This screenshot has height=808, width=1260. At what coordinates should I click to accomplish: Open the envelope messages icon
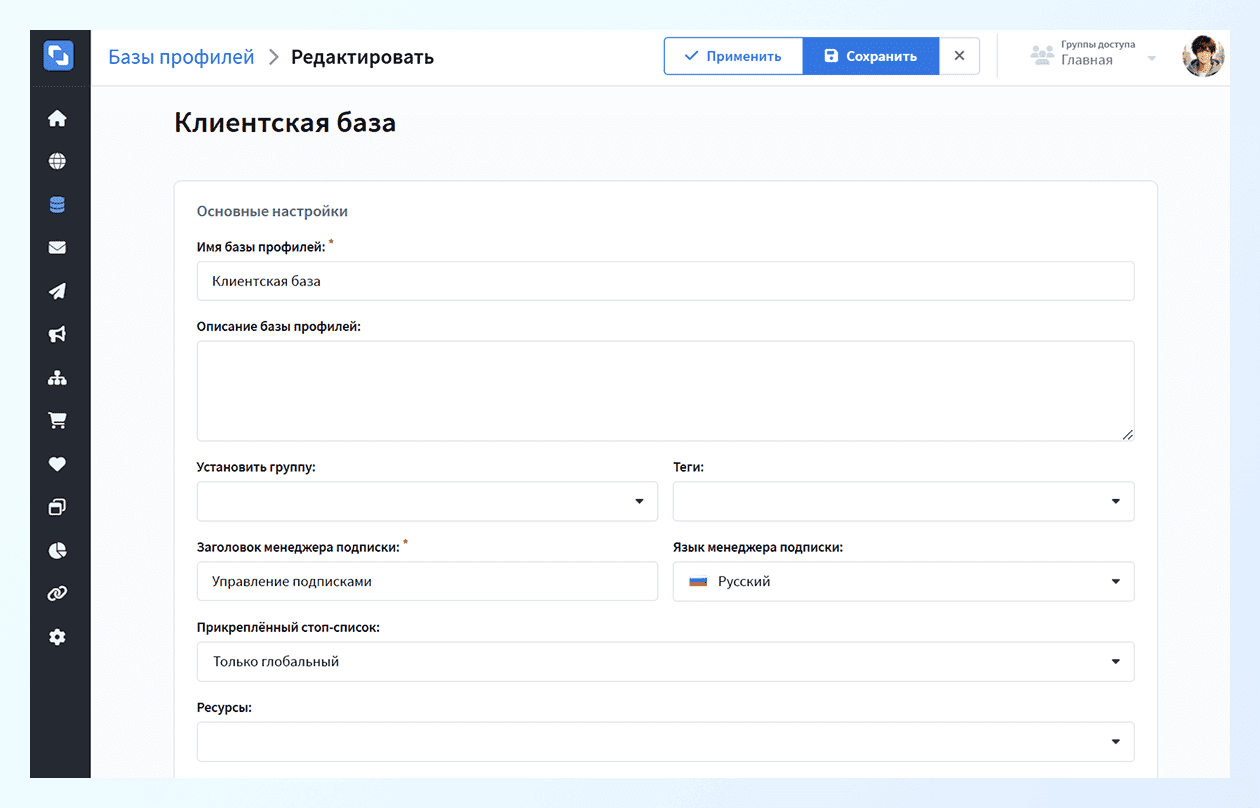(57, 248)
